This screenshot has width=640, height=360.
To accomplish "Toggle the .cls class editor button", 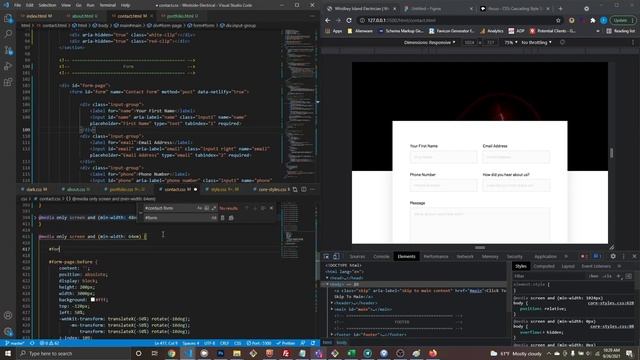I will tap(607, 276).
